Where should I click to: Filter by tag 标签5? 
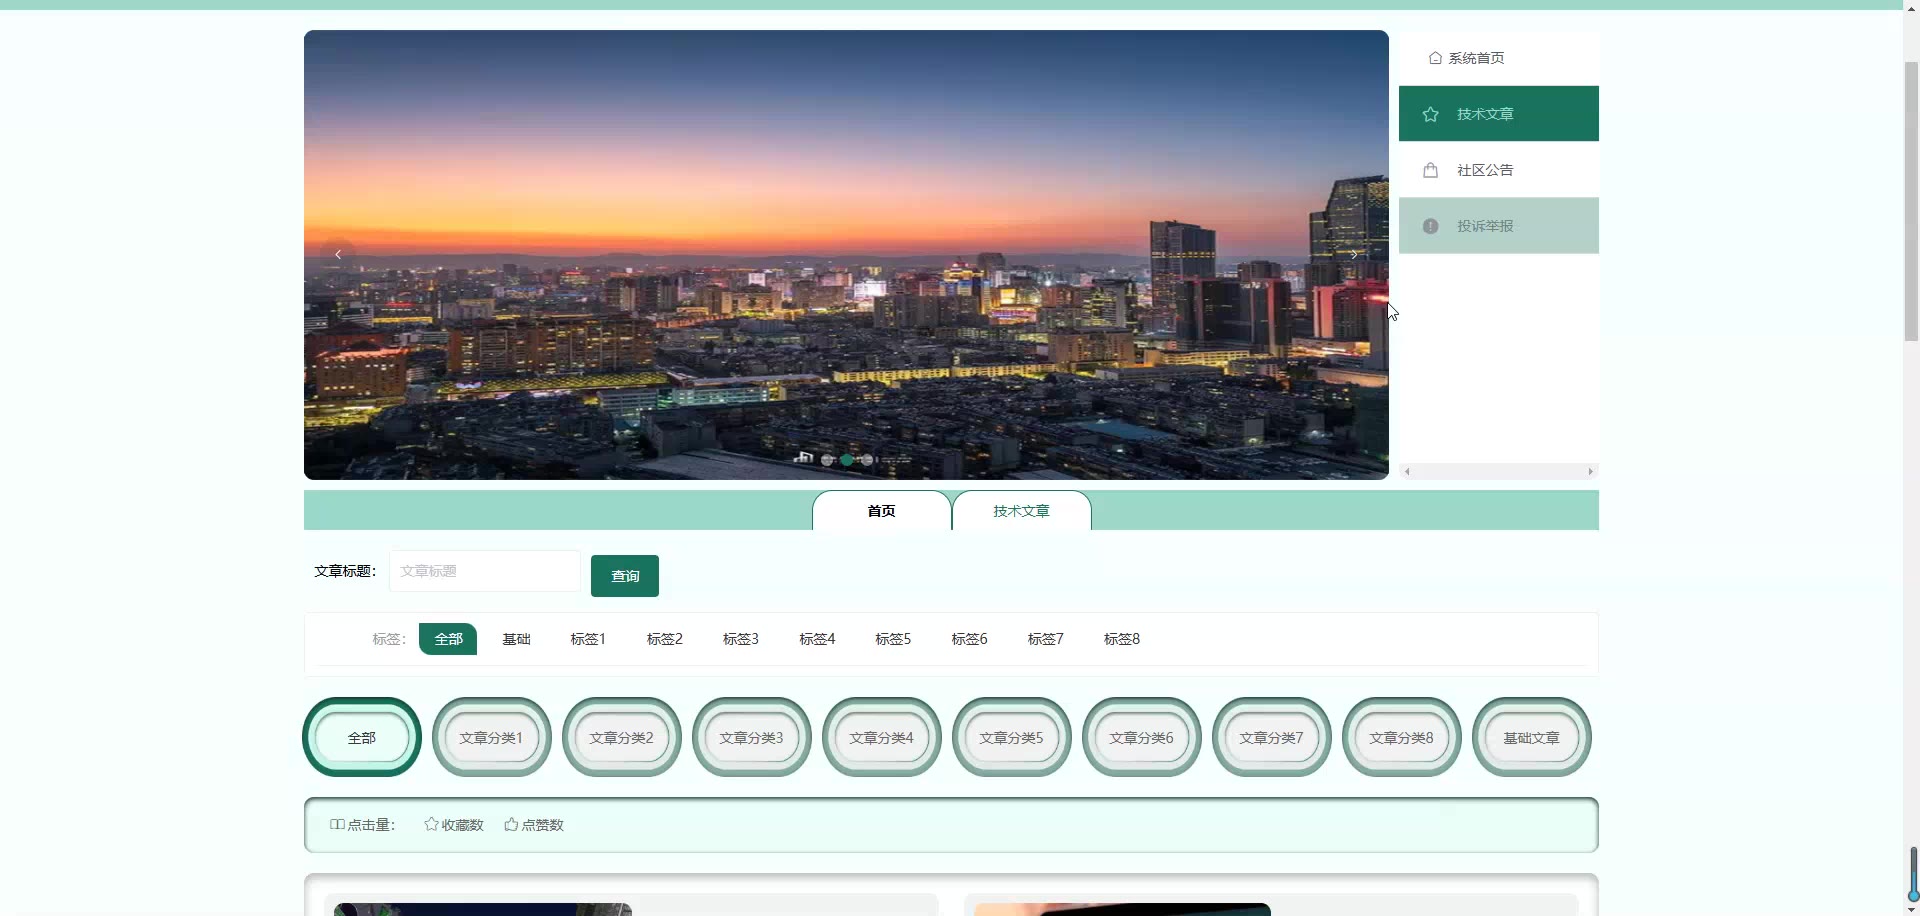tap(893, 639)
